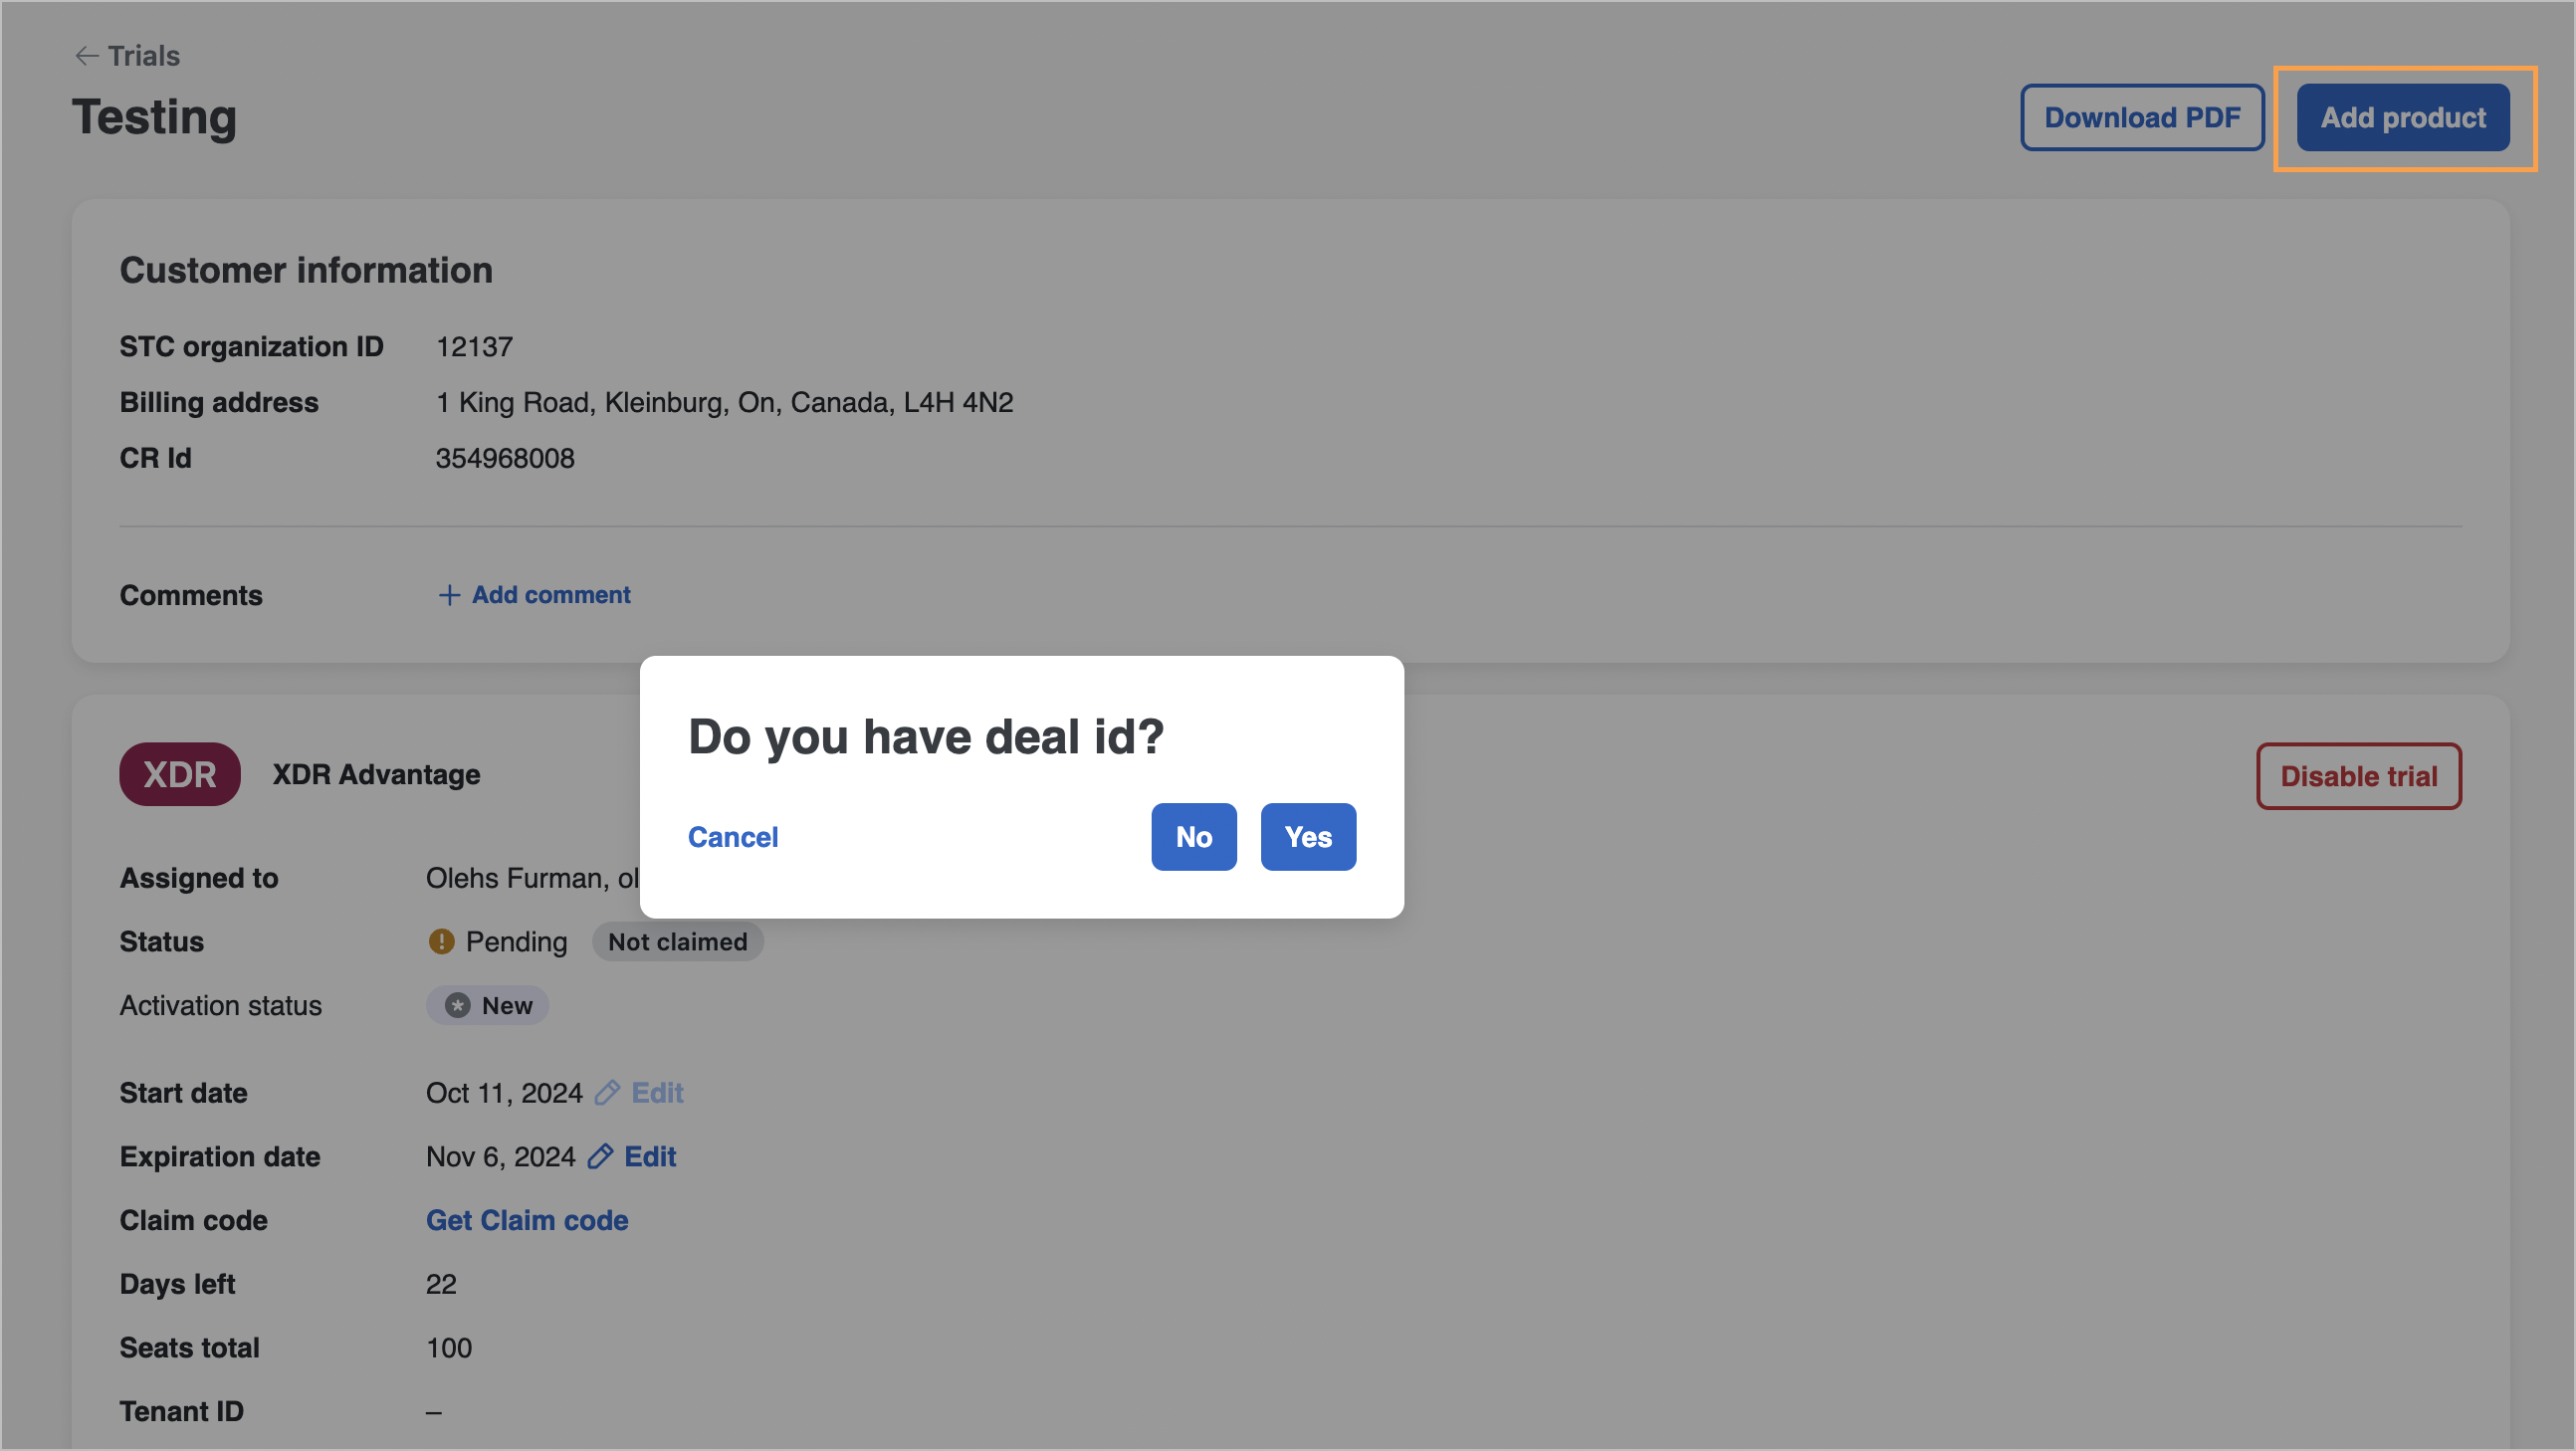Screen dimensions: 2576x1451
Task: Click the New activation status badge
Action: (488, 1006)
